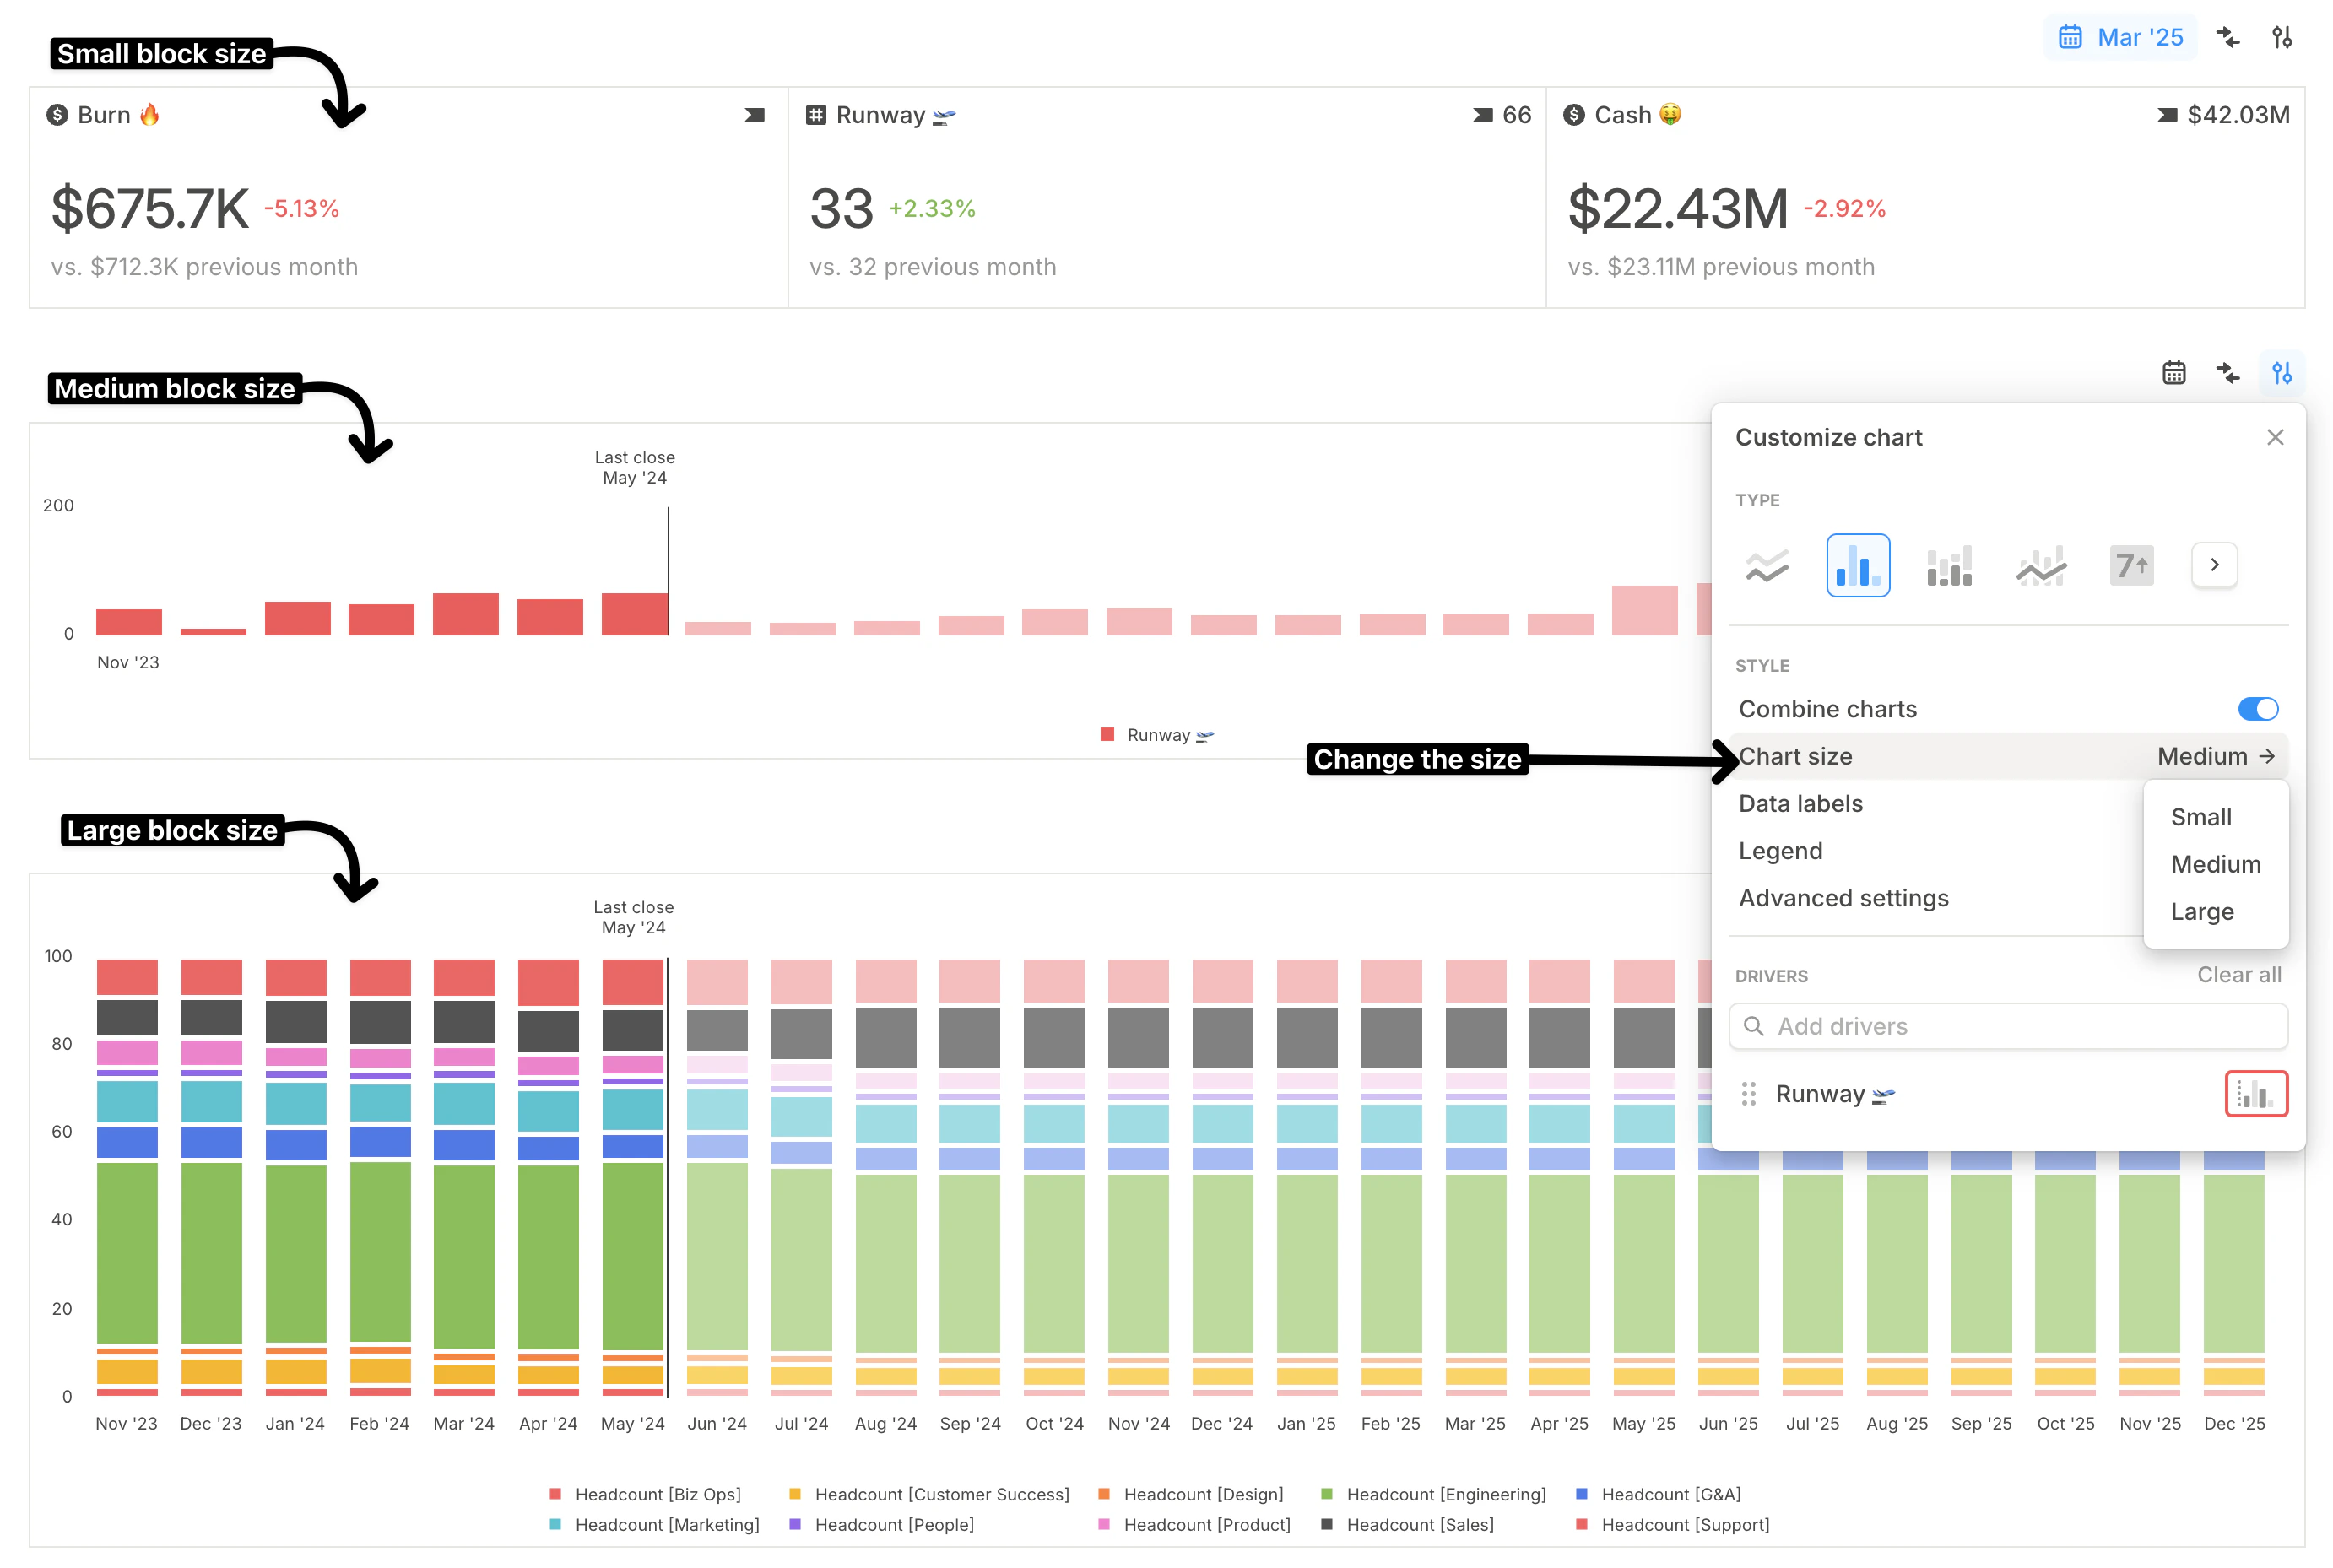
Task: Select the line chart type icon
Action: point(1766,566)
